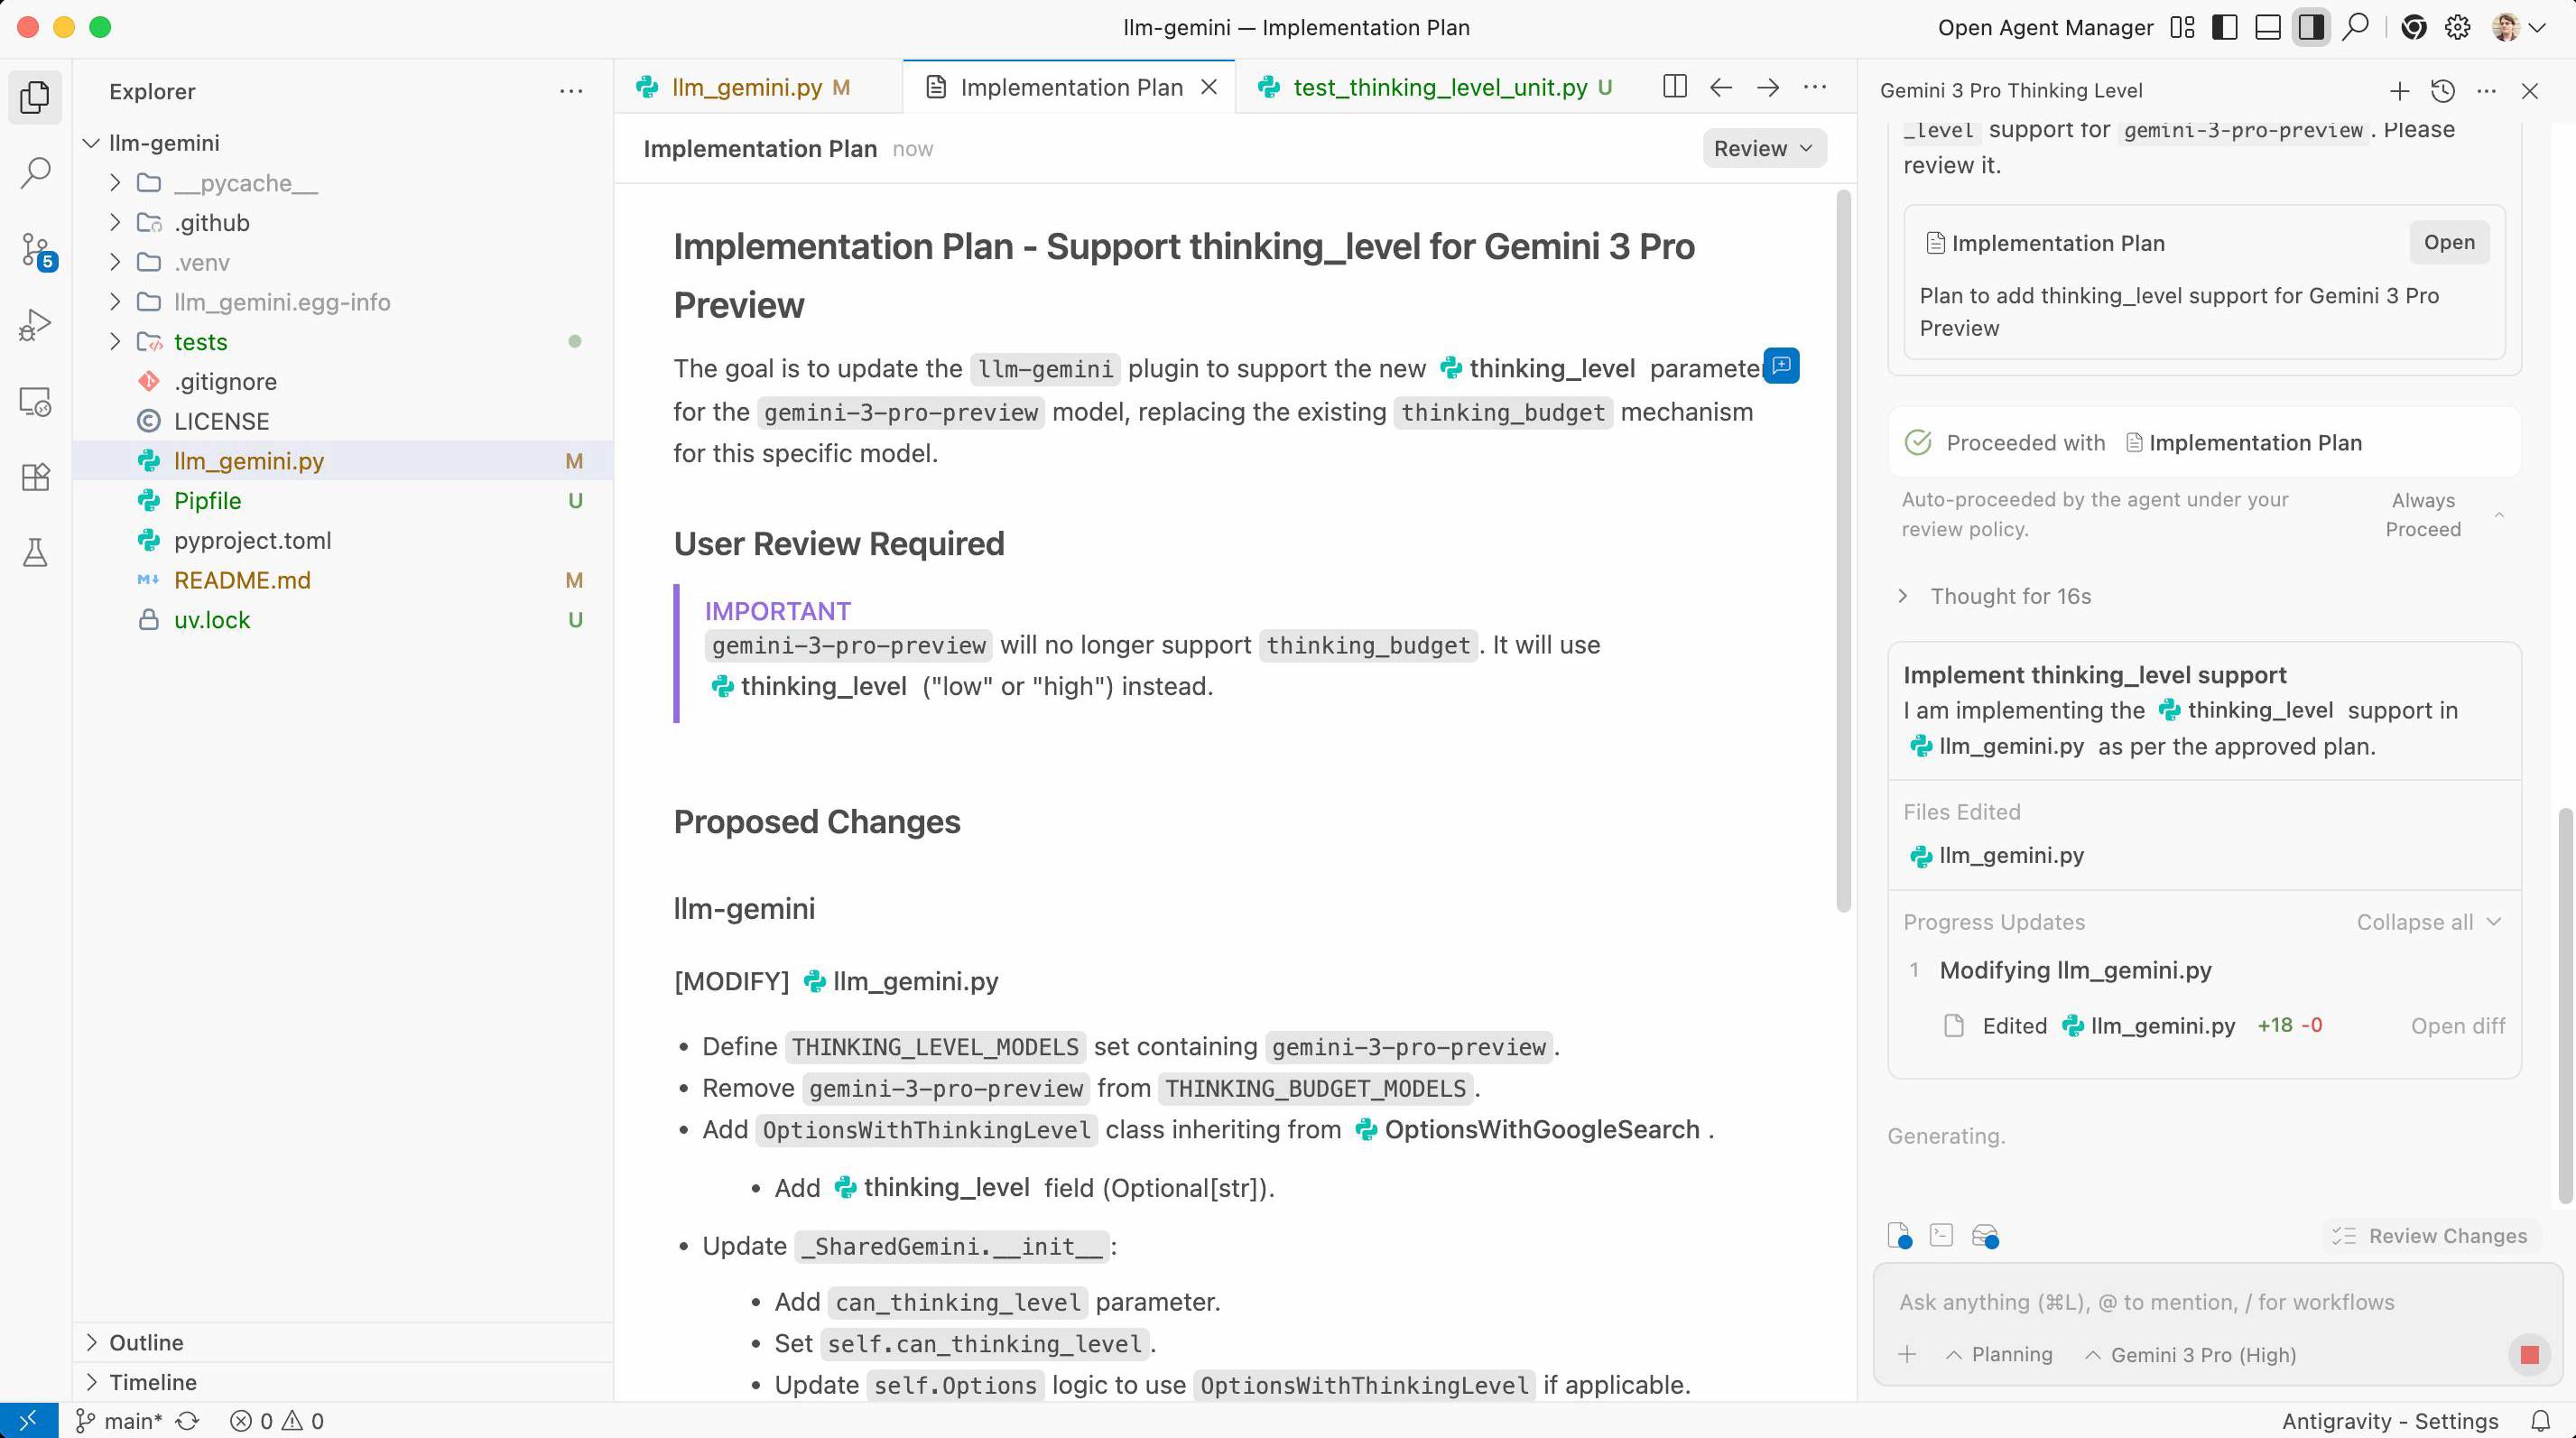2576x1438 pixels.
Task: Toggle the primary sidebar layout icon
Action: point(2224,28)
